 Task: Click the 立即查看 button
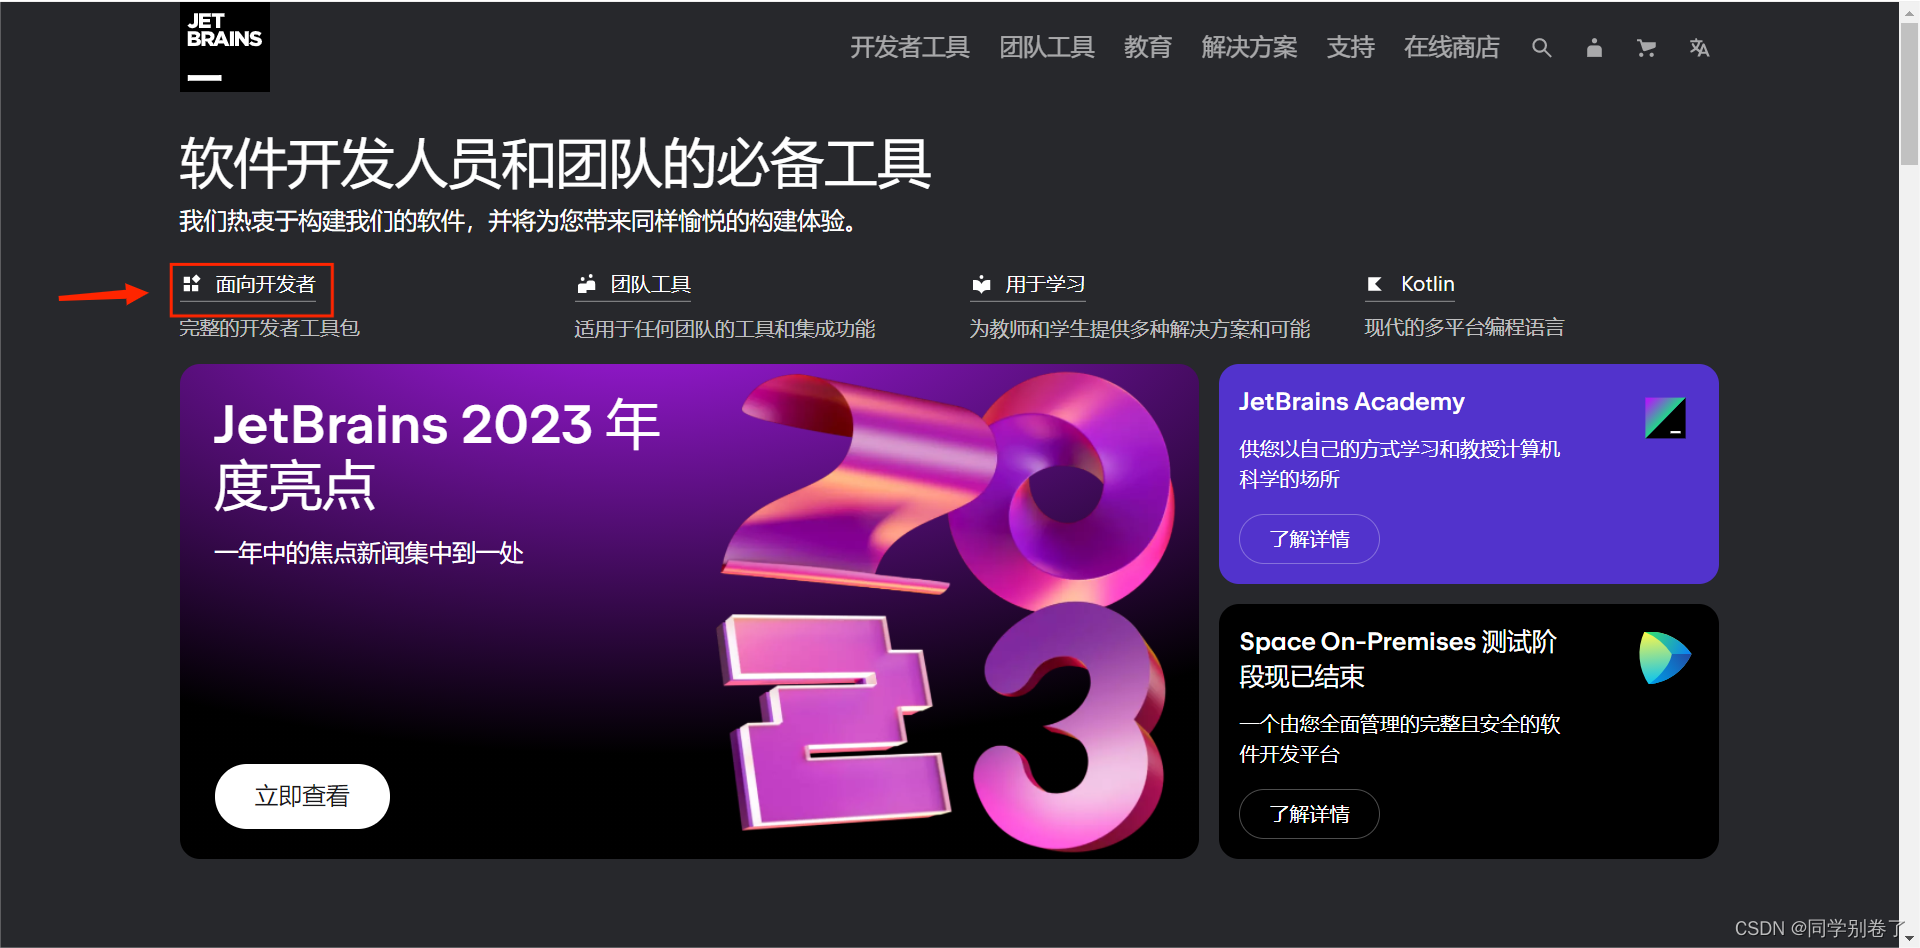pos(302,796)
